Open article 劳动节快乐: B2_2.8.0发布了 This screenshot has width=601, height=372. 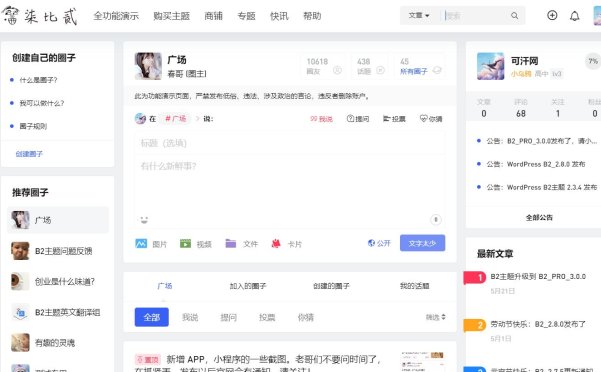point(538,324)
